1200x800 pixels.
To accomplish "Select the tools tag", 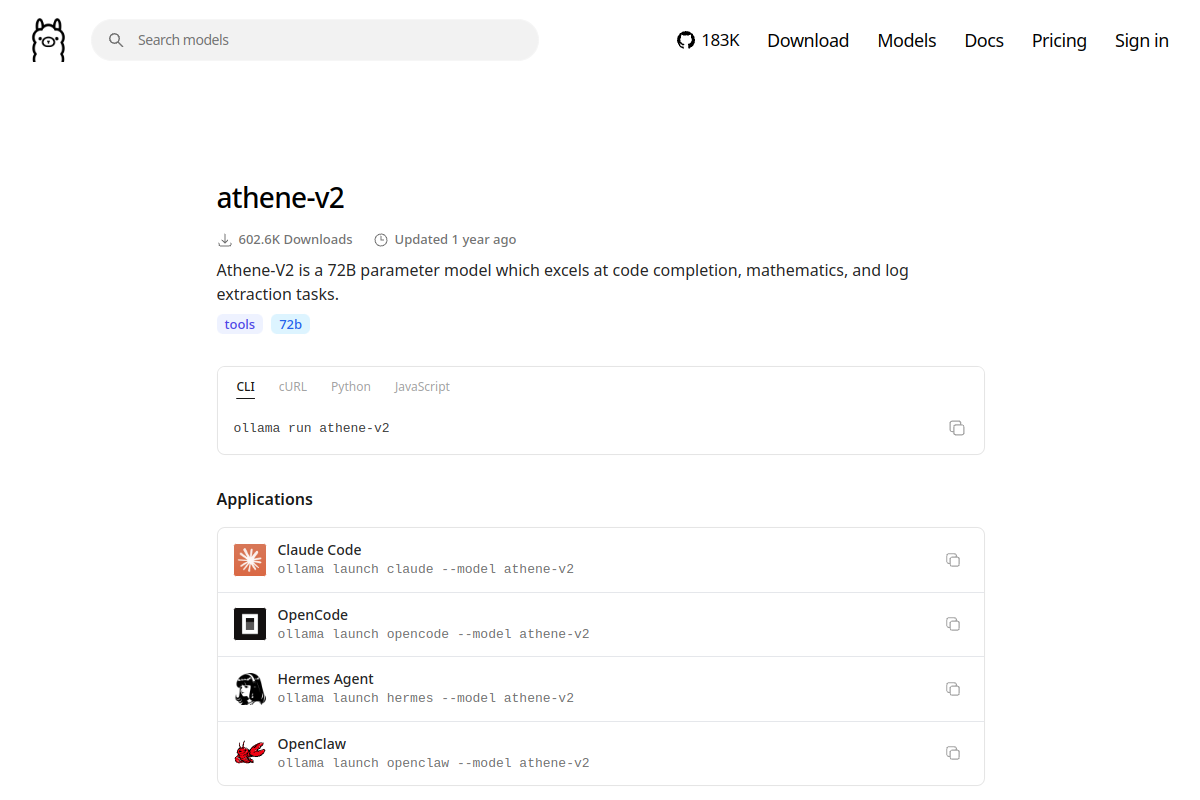I will (240, 324).
